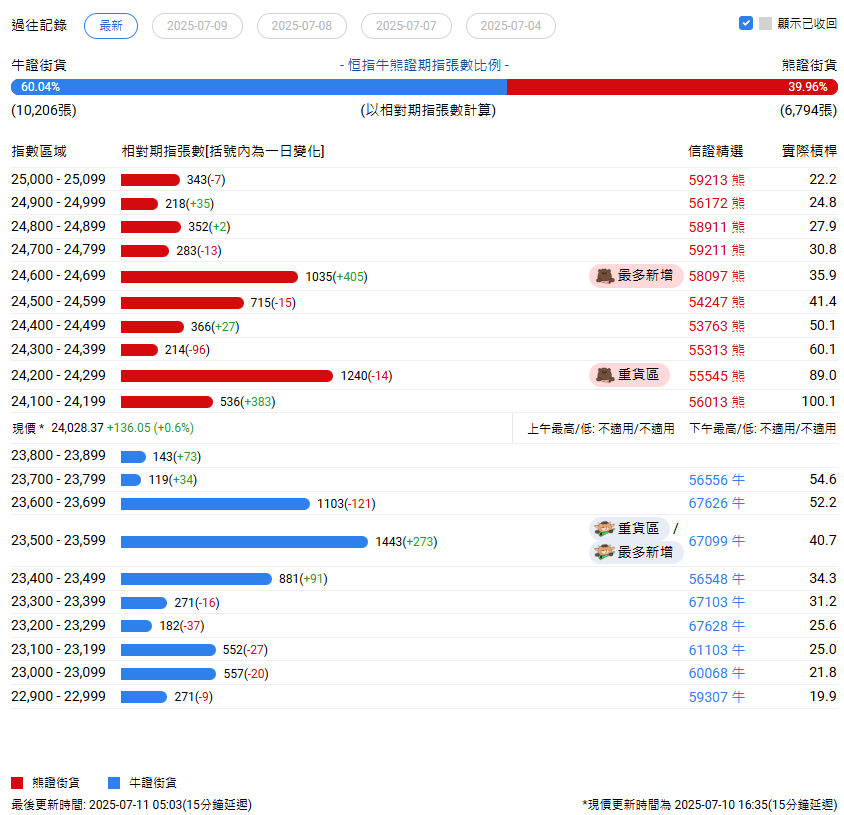Click index range 22,900 - 22,999
This screenshot has height=815, width=844.
(x=59, y=696)
